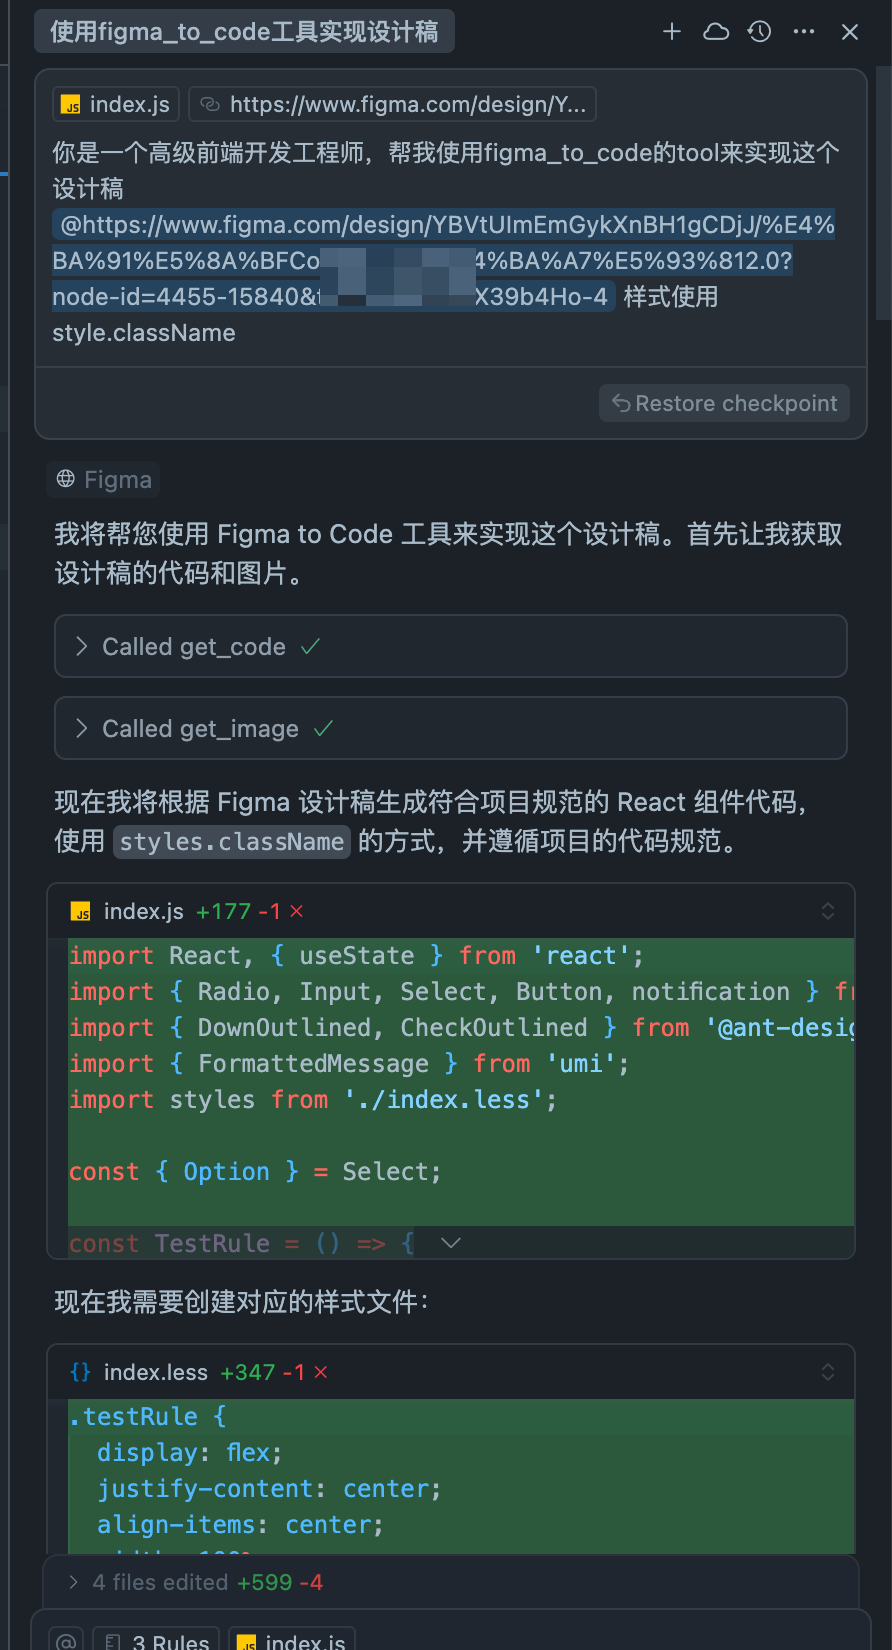Close the chat panel with X
This screenshot has width=892, height=1650.
pyautogui.click(x=850, y=32)
